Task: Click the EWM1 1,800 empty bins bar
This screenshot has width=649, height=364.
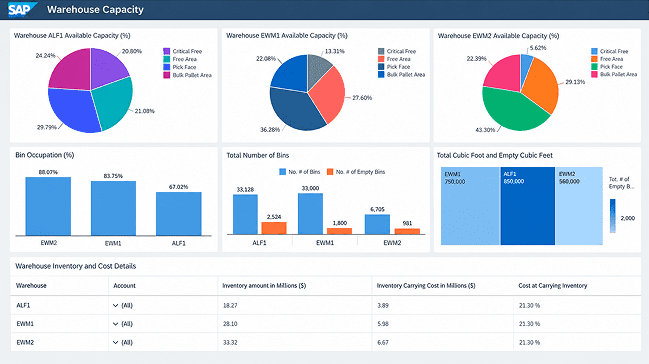Action: click(339, 231)
